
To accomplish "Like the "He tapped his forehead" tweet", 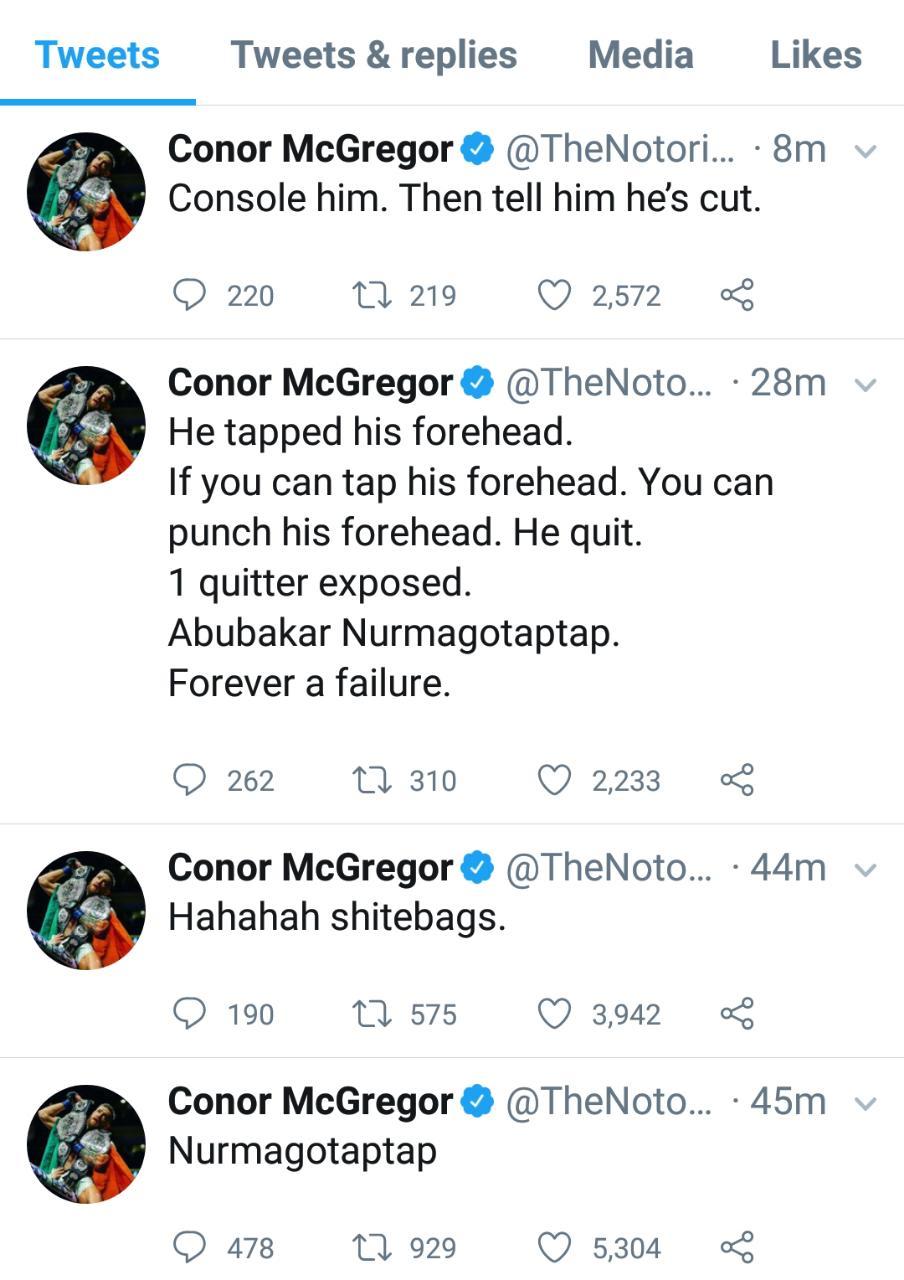I will 554,779.
